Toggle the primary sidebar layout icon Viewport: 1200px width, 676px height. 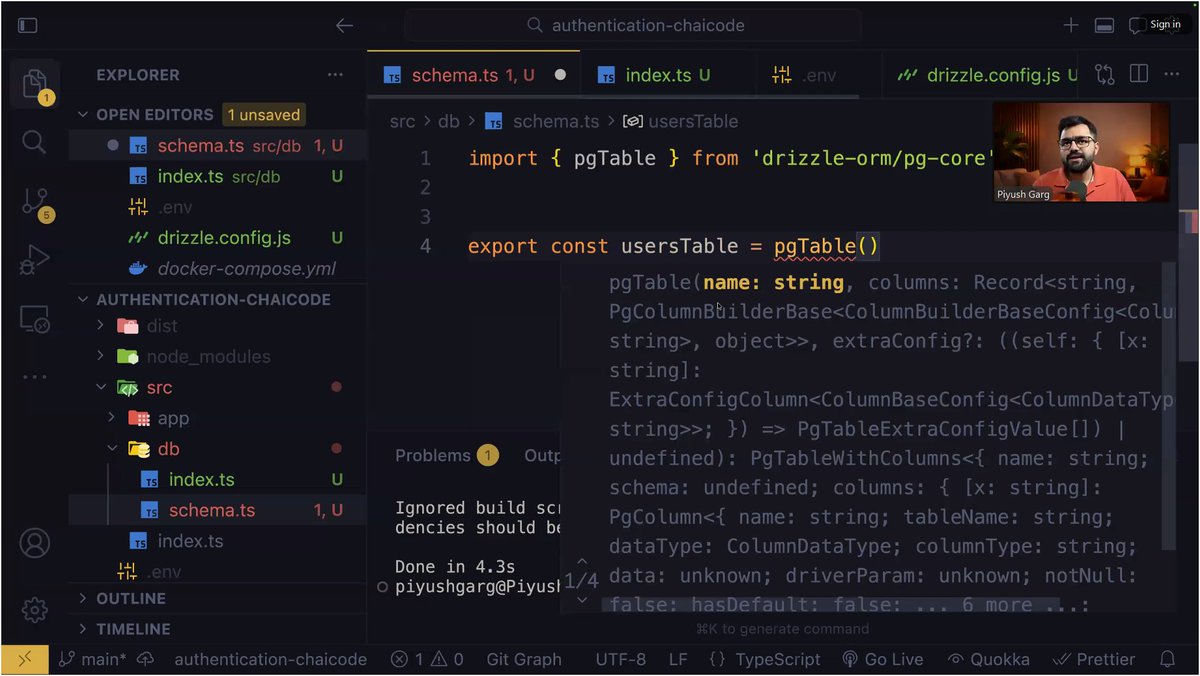pyautogui.click(x=28, y=25)
